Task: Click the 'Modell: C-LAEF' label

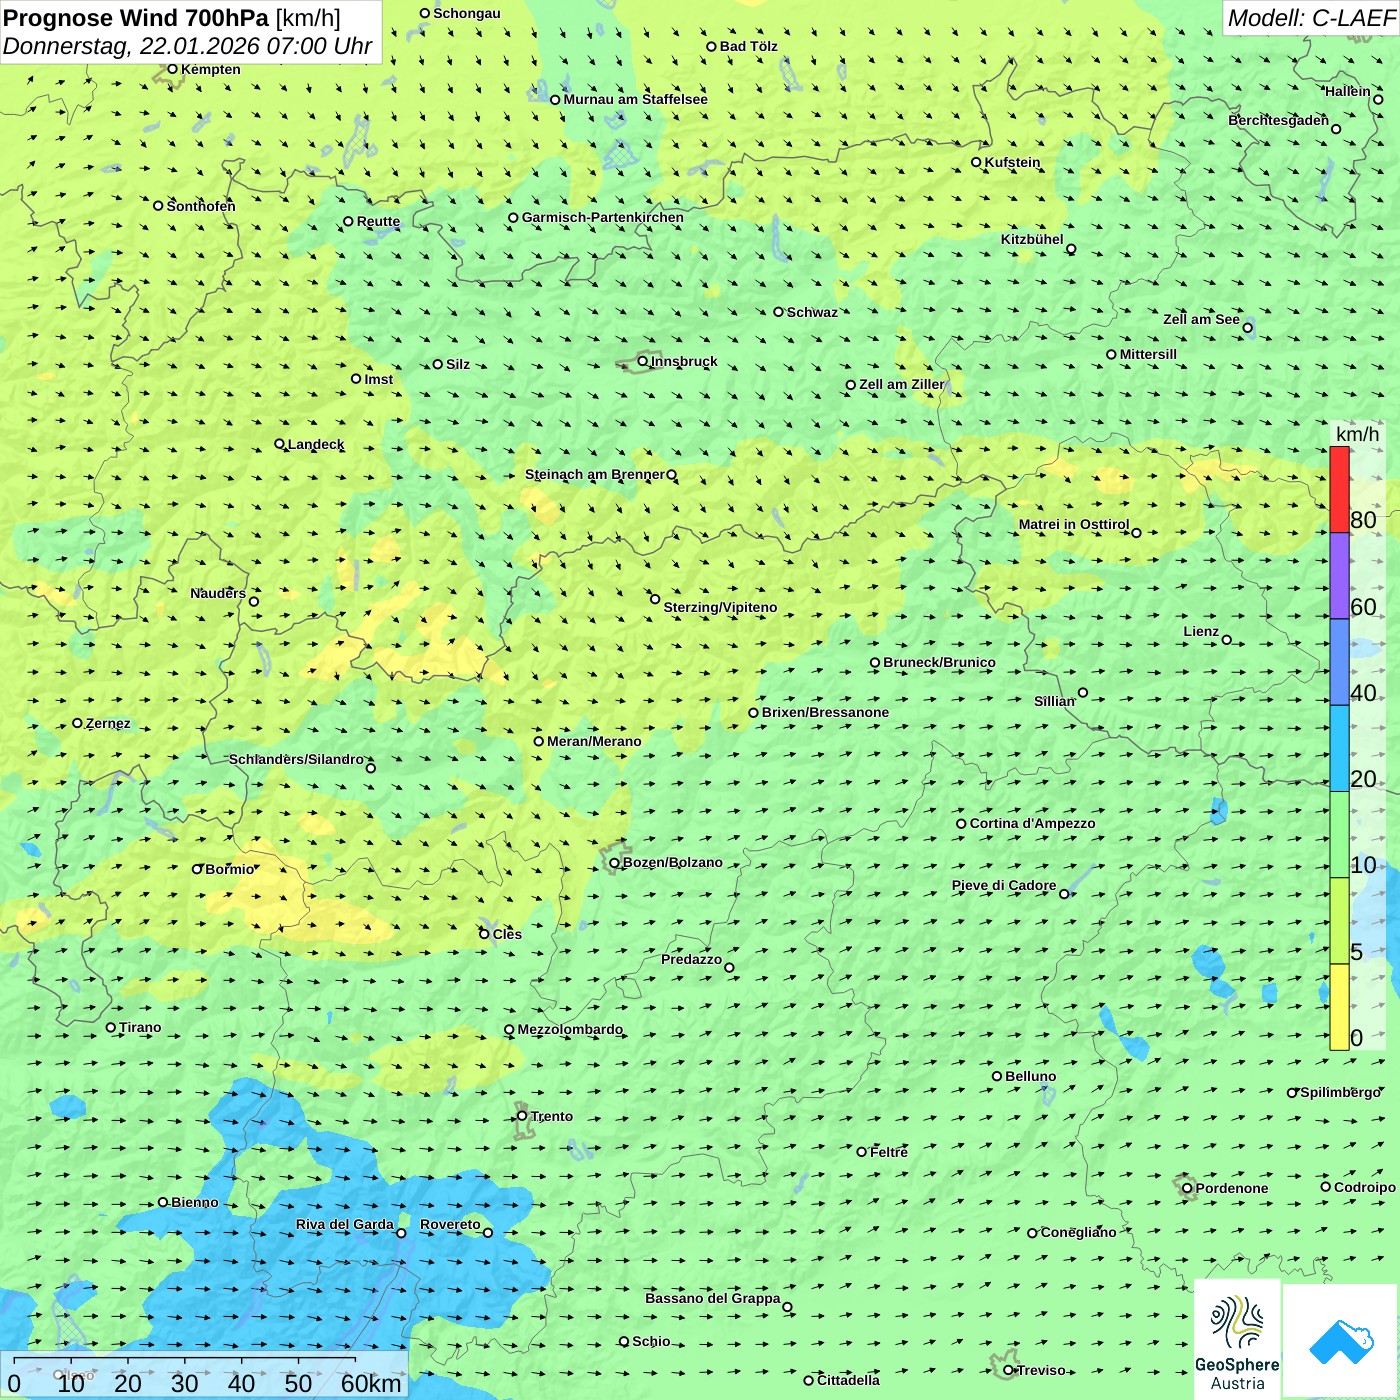Action: pos(1311,18)
